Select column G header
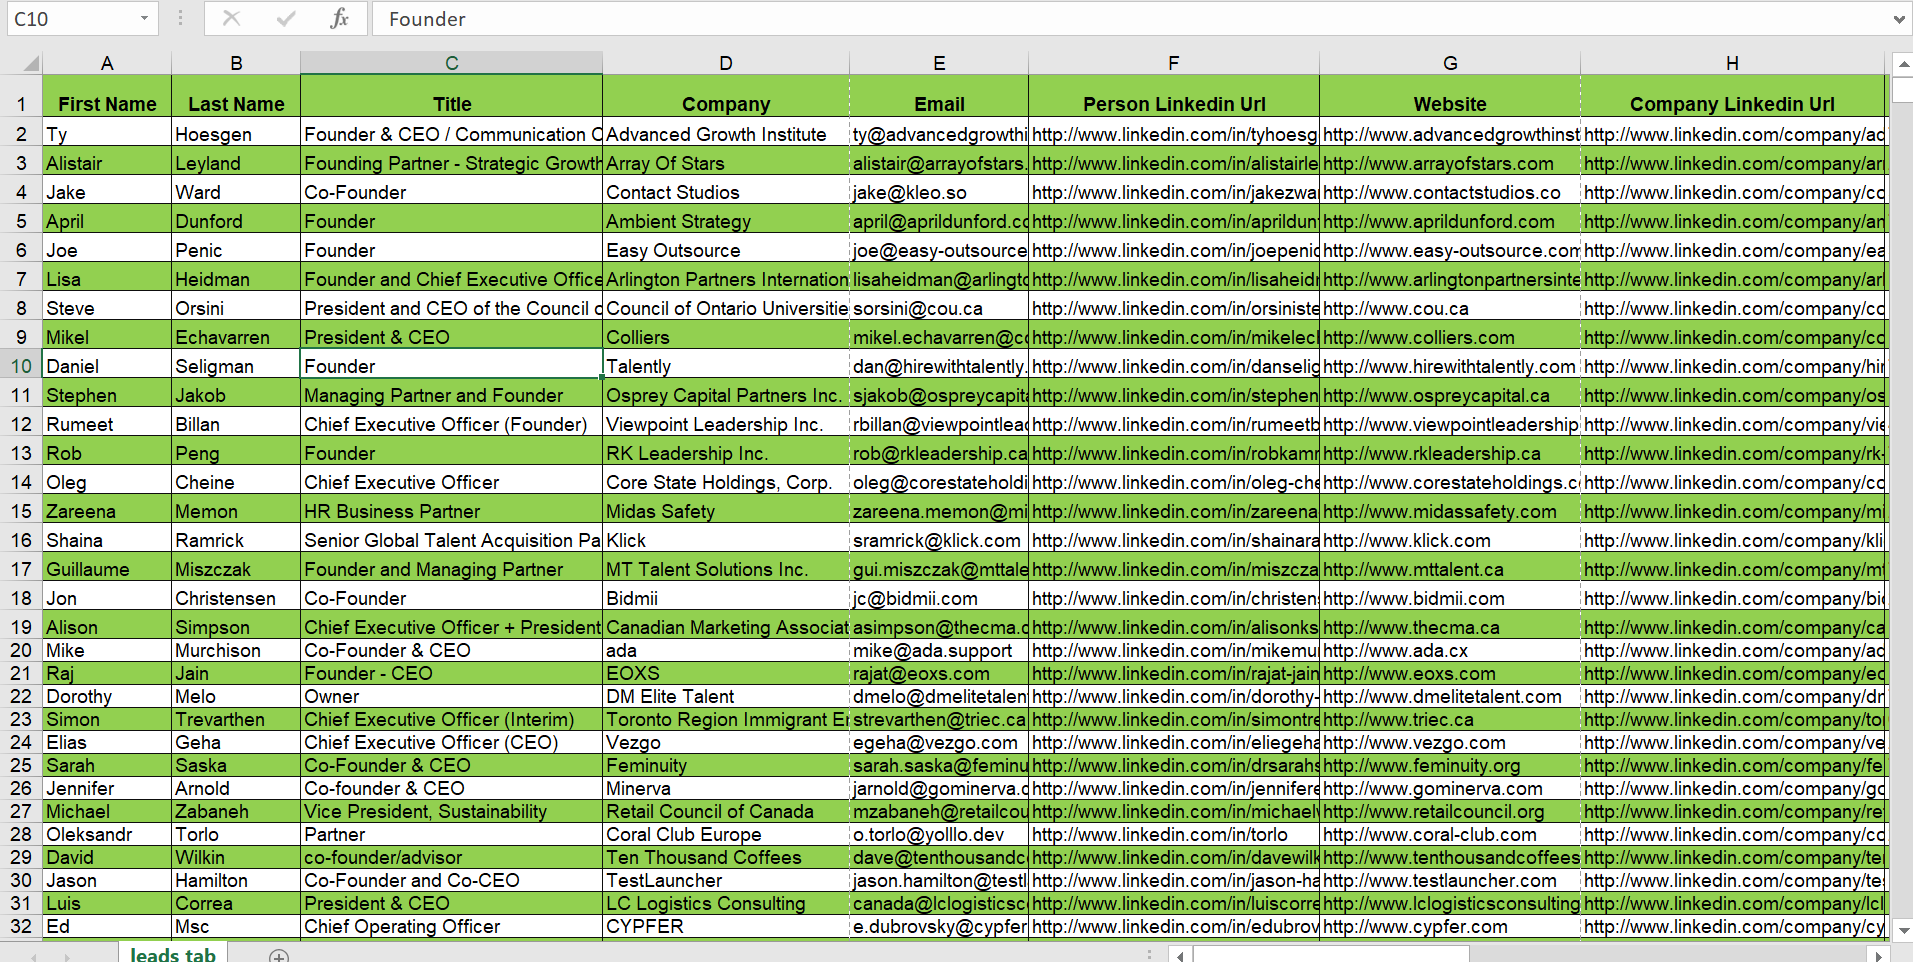Viewport: 1913px width, 962px height. (x=1450, y=63)
